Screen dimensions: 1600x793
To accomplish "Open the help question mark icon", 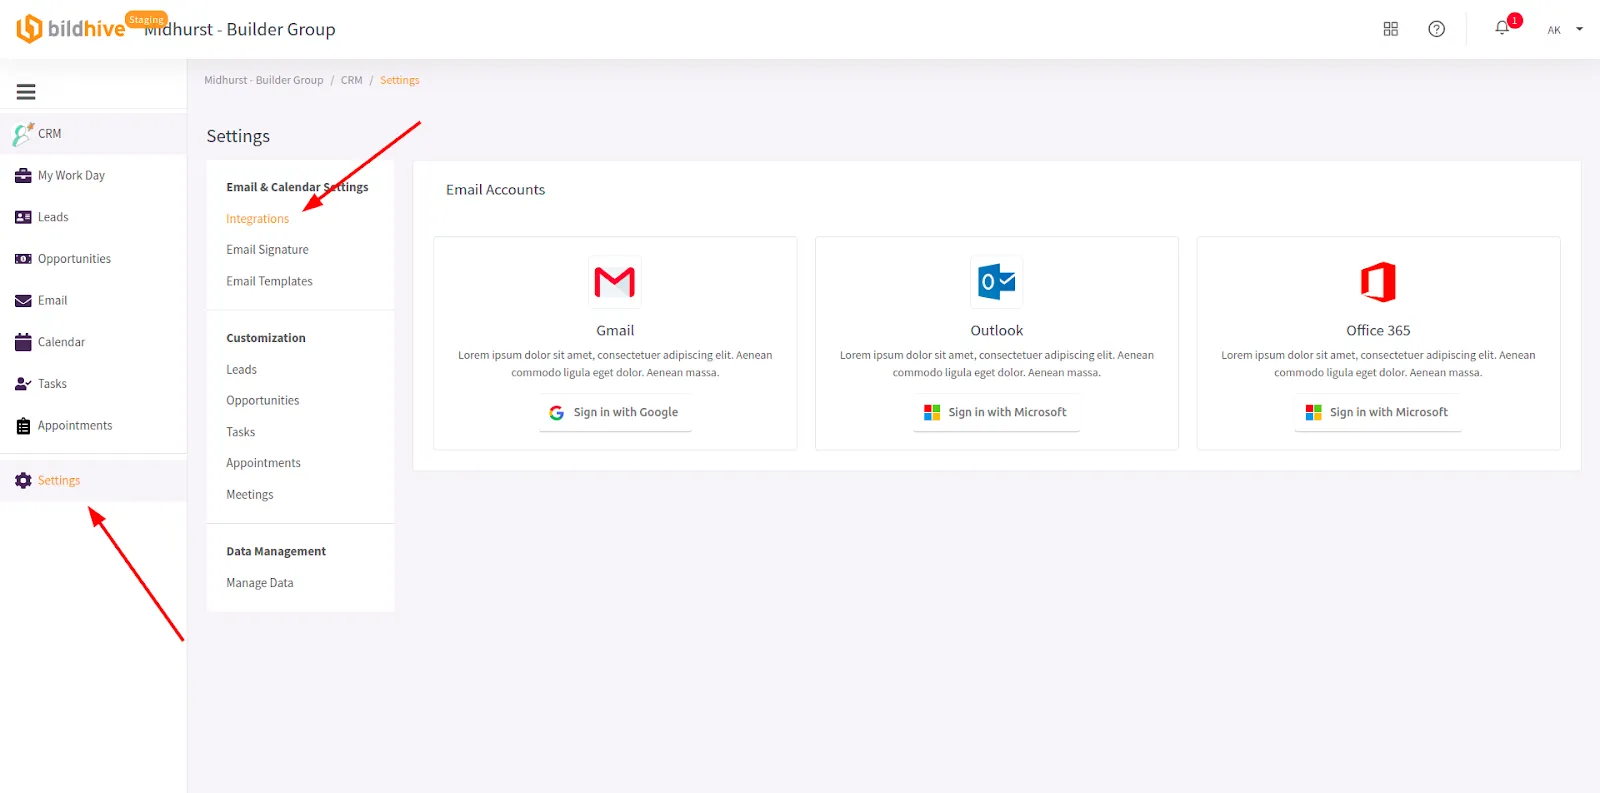I will (x=1436, y=29).
